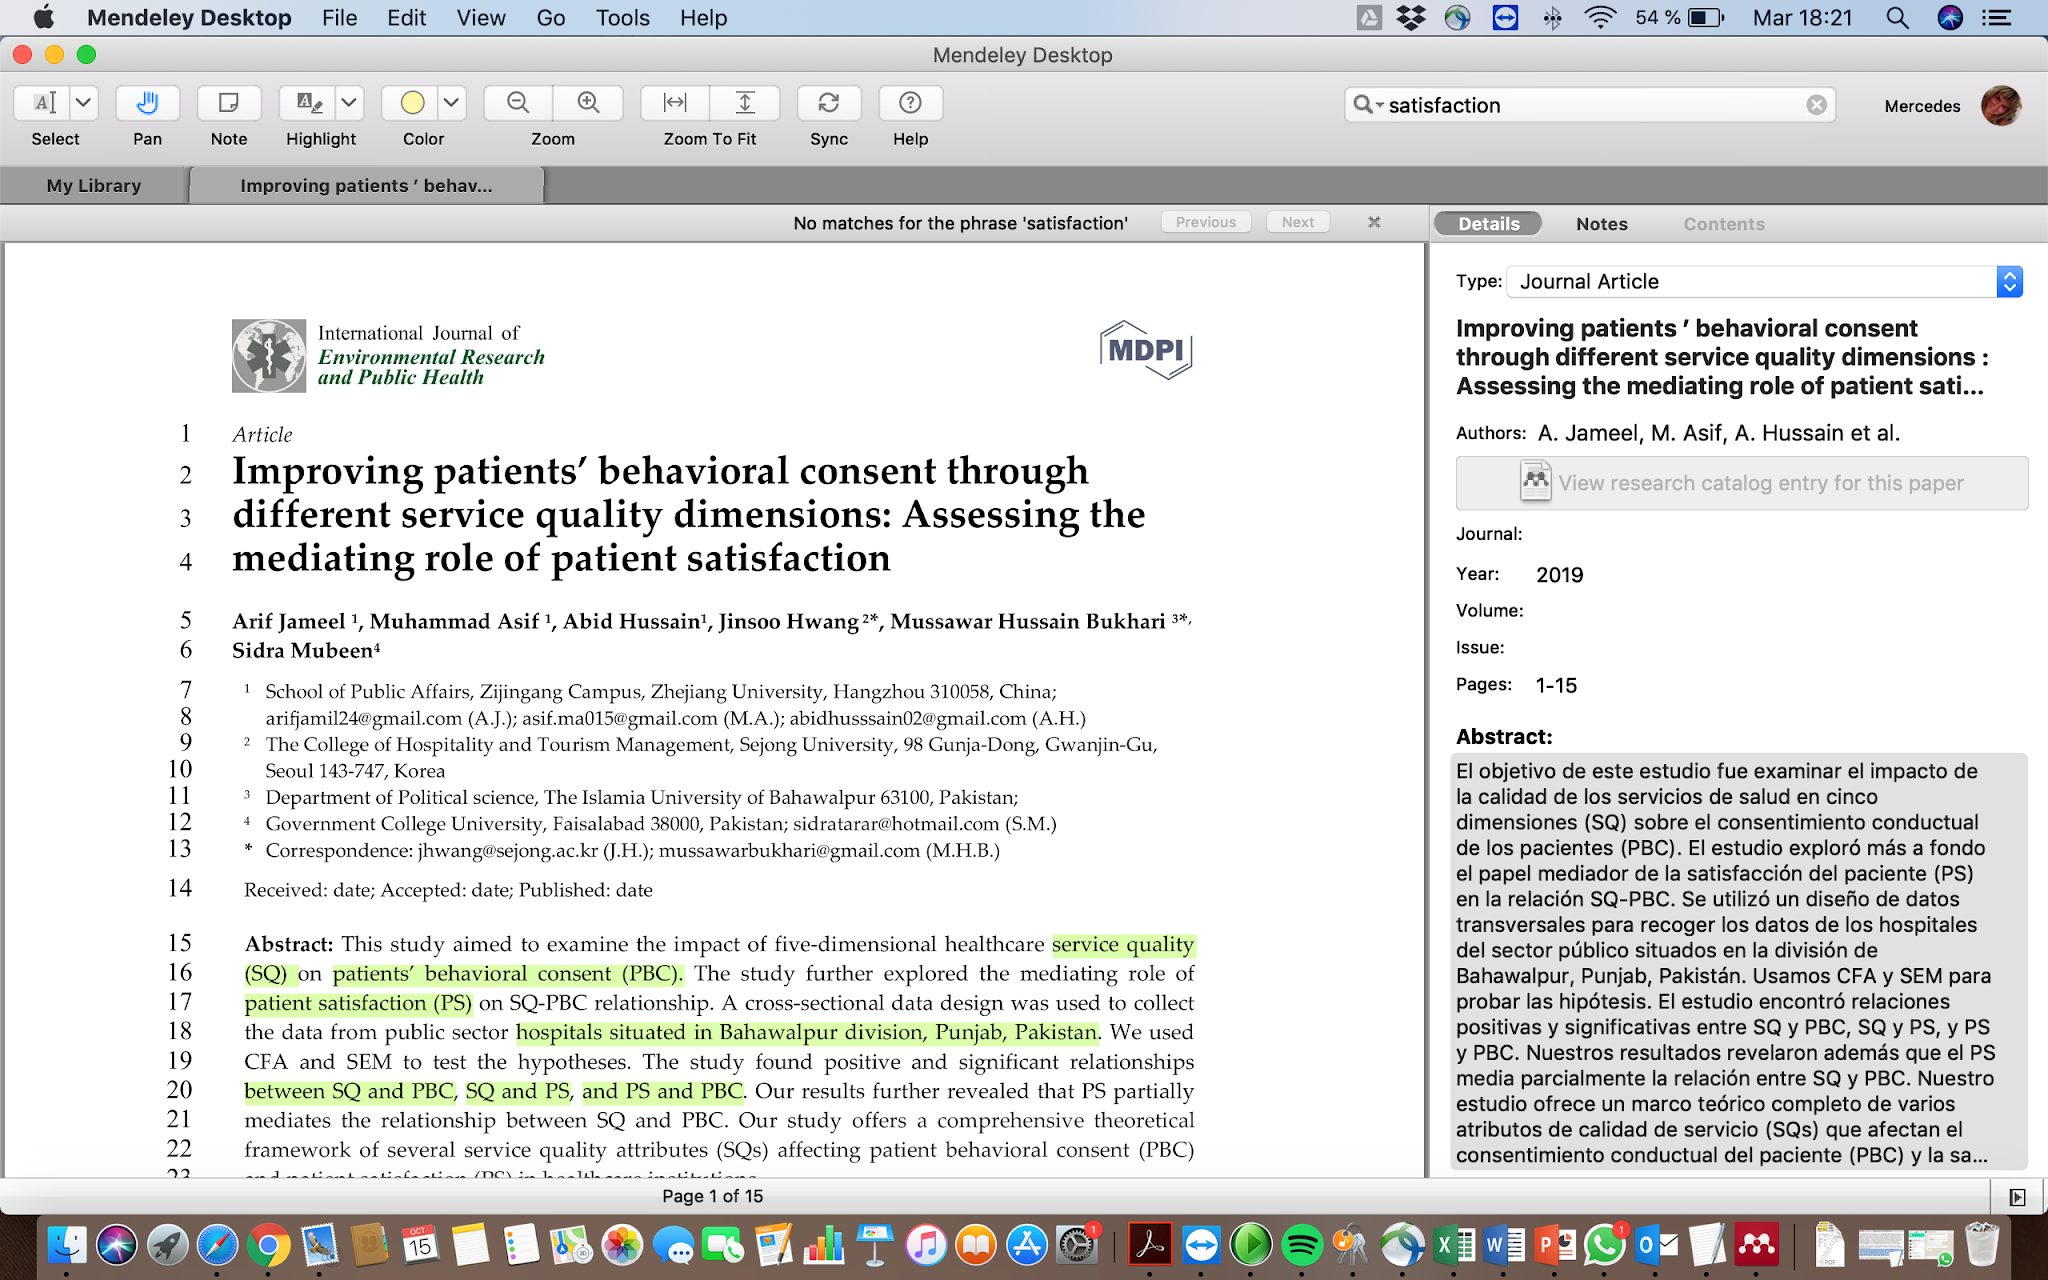This screenshot has width=2048, height=1280.
Task: Pick the yellow highlight color swatch
Action: click(412, 103)
